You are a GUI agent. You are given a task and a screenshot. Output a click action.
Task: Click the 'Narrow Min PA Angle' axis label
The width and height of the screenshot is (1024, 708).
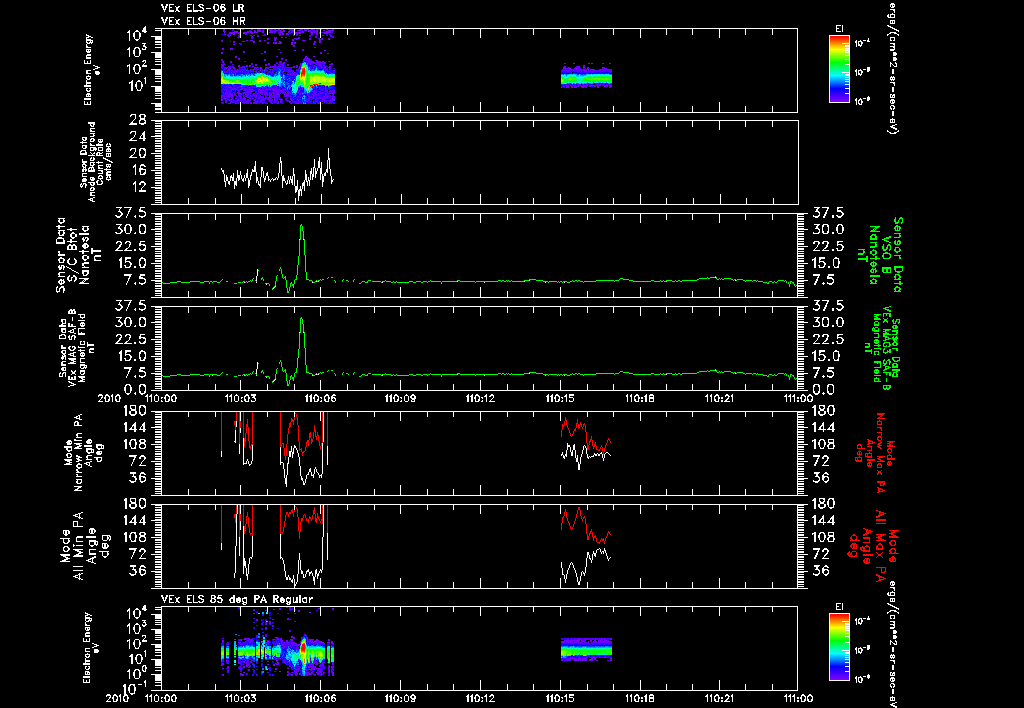tap(83, 455)
